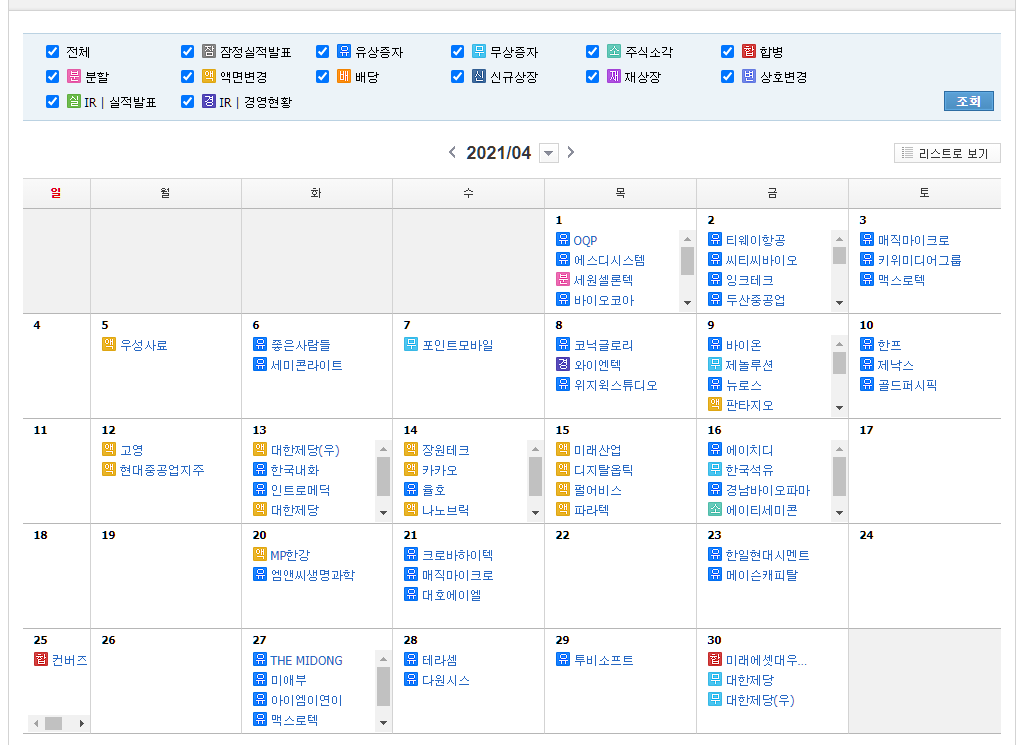The height and width of the screenshot is (745, 1026).
Task: Open 포인트모바일 event on April 7
Action: (x=457, y=345)
